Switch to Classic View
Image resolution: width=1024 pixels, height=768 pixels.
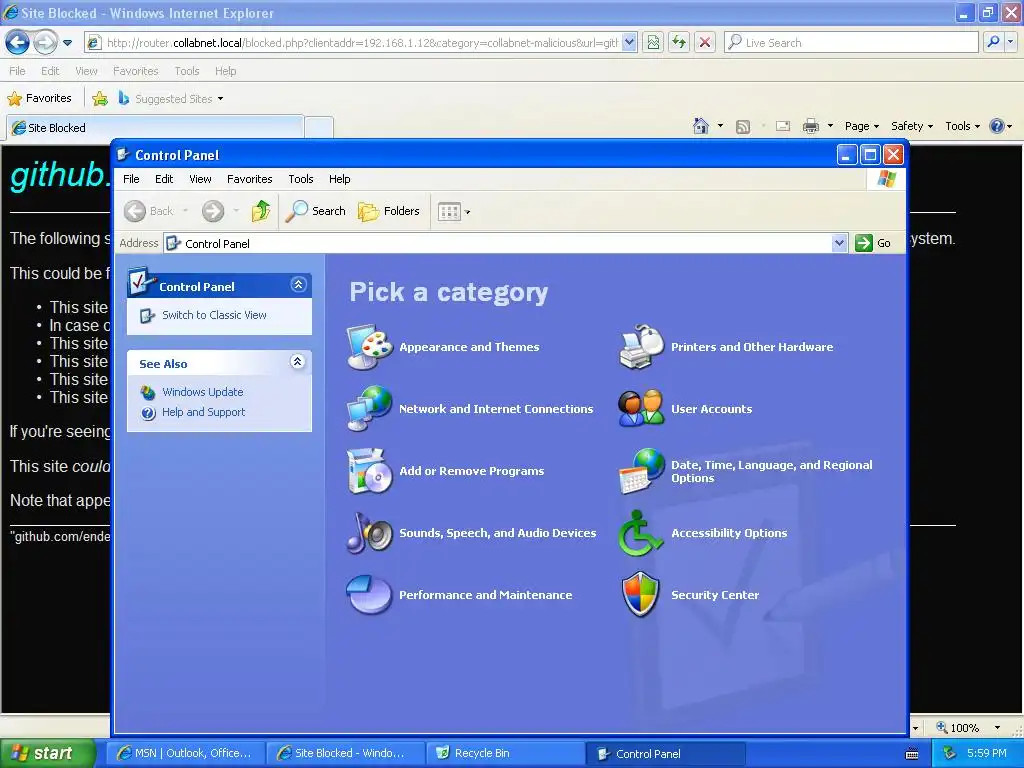click(x=214, y=315)
